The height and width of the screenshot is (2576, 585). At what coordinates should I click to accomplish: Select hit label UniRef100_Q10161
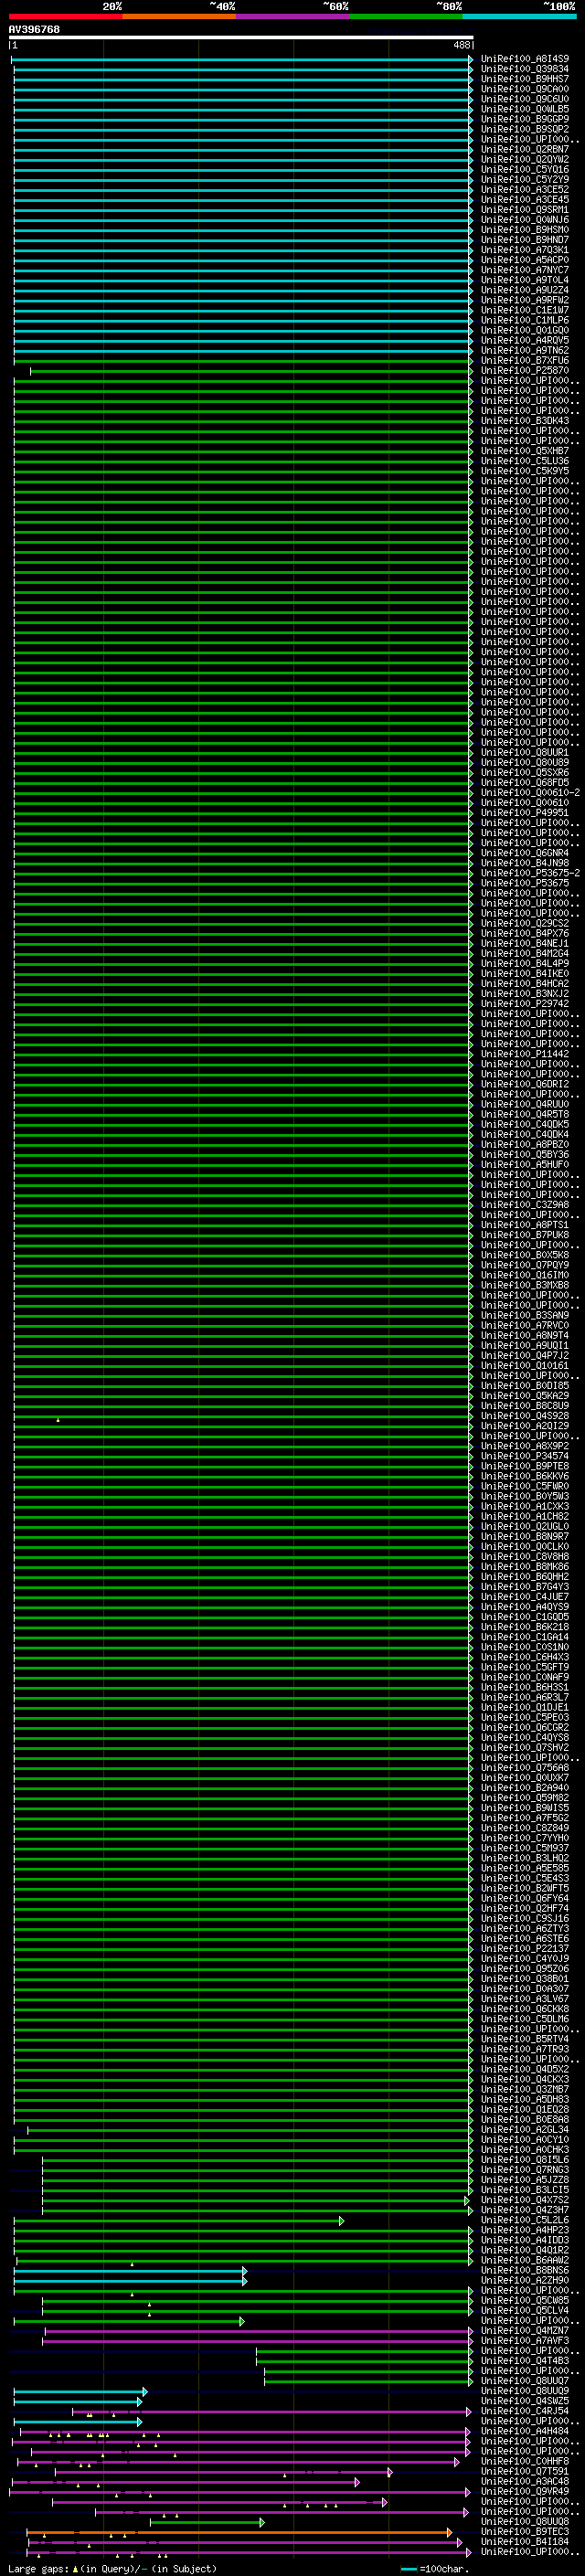point(525,1365)
